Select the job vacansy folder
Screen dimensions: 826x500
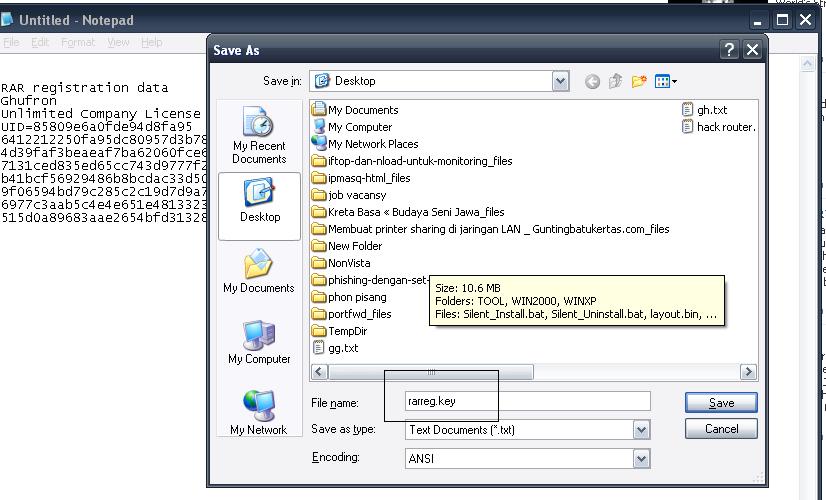[349, 195]
